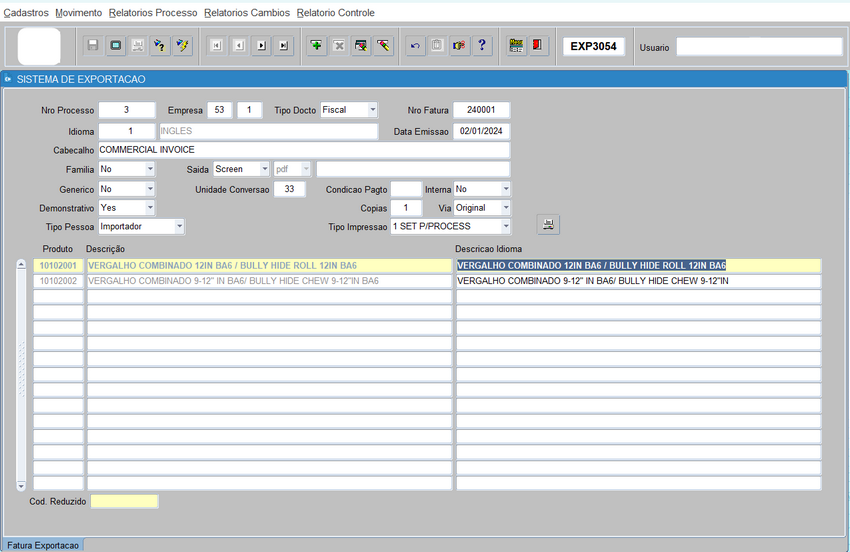Click the Cod. Reduzido yellow field
850x552 pixels.
[124, 502]
